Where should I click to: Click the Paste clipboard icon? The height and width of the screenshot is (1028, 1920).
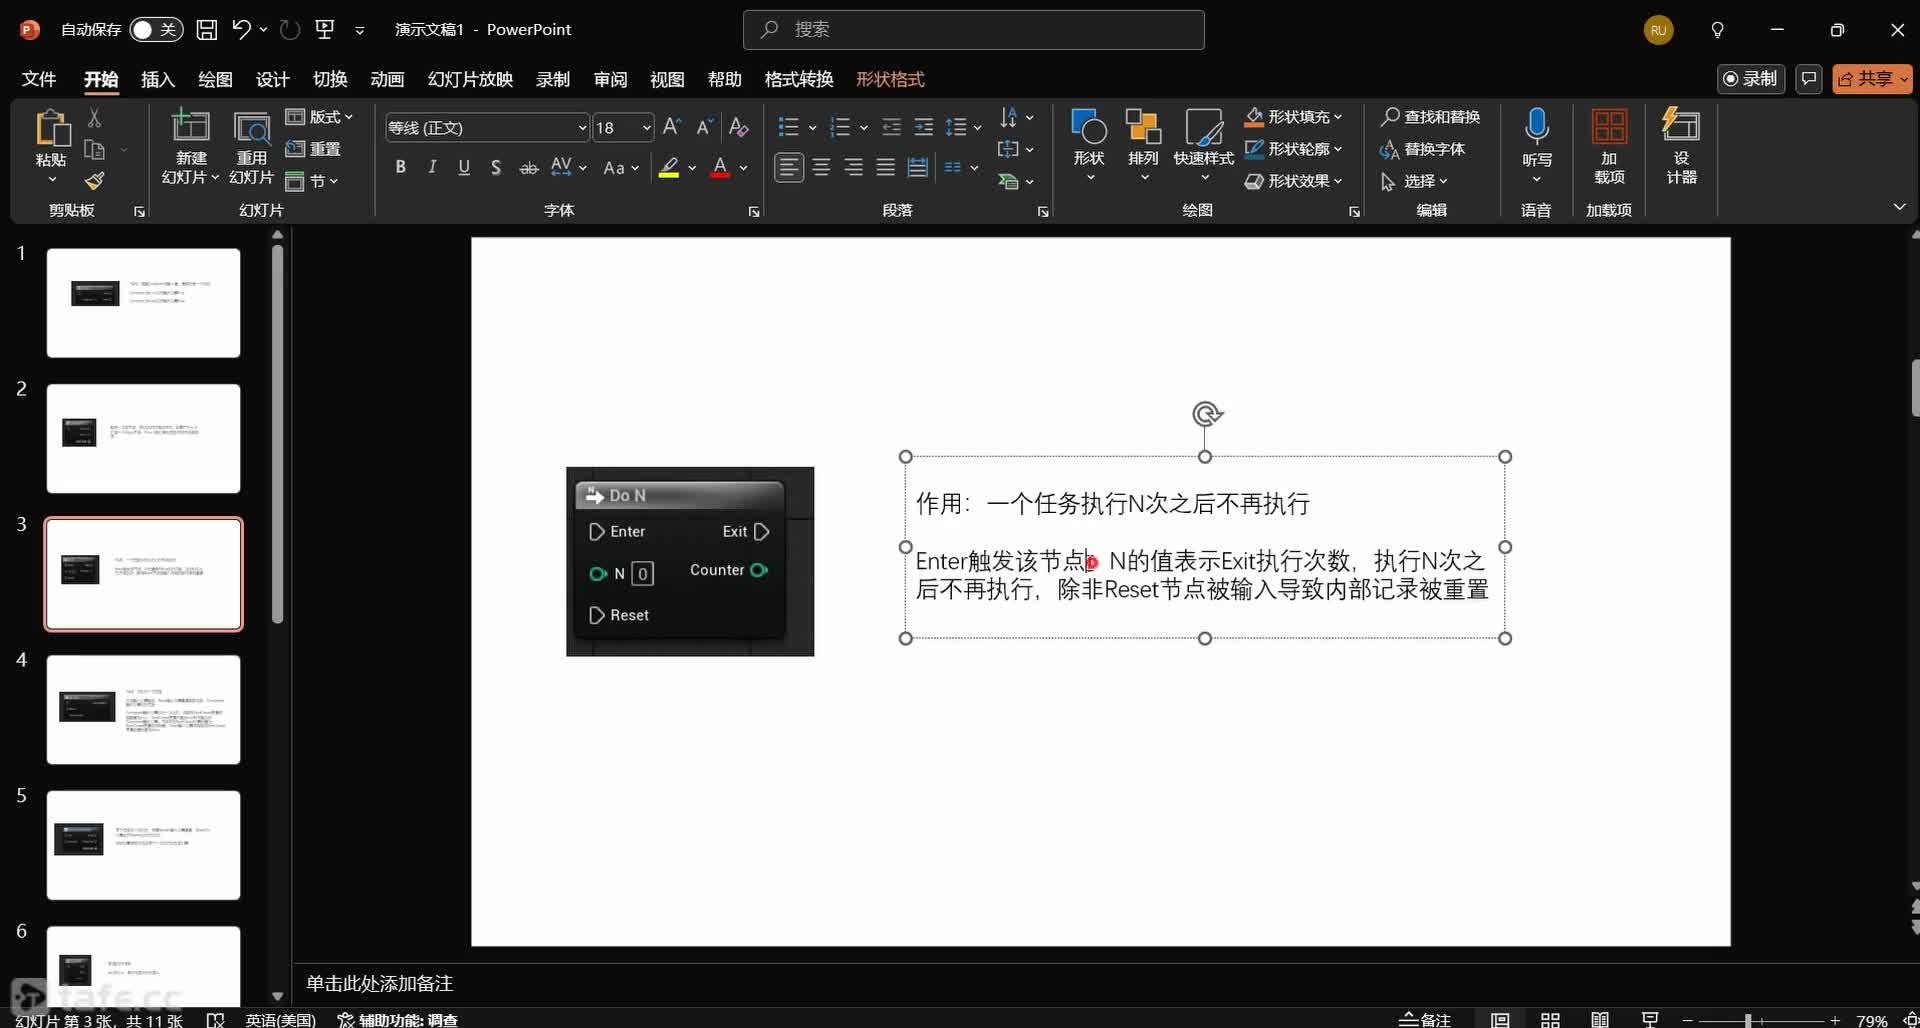pyautogui.click(x=51, y=130)
